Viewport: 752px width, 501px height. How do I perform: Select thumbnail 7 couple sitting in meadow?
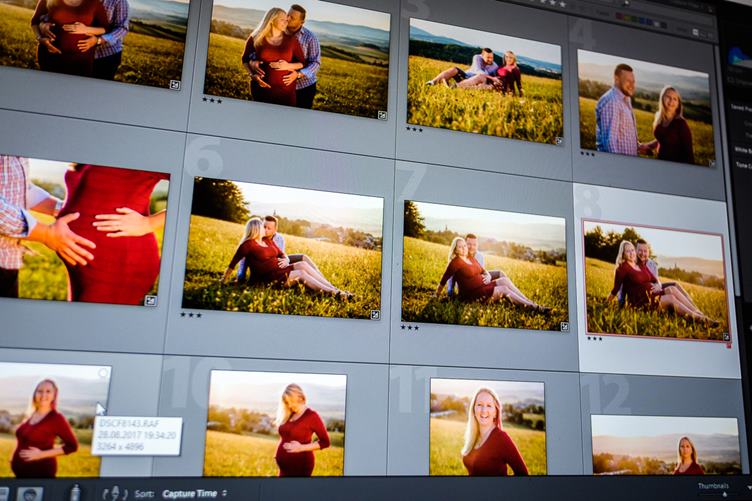tap(484, 266)
